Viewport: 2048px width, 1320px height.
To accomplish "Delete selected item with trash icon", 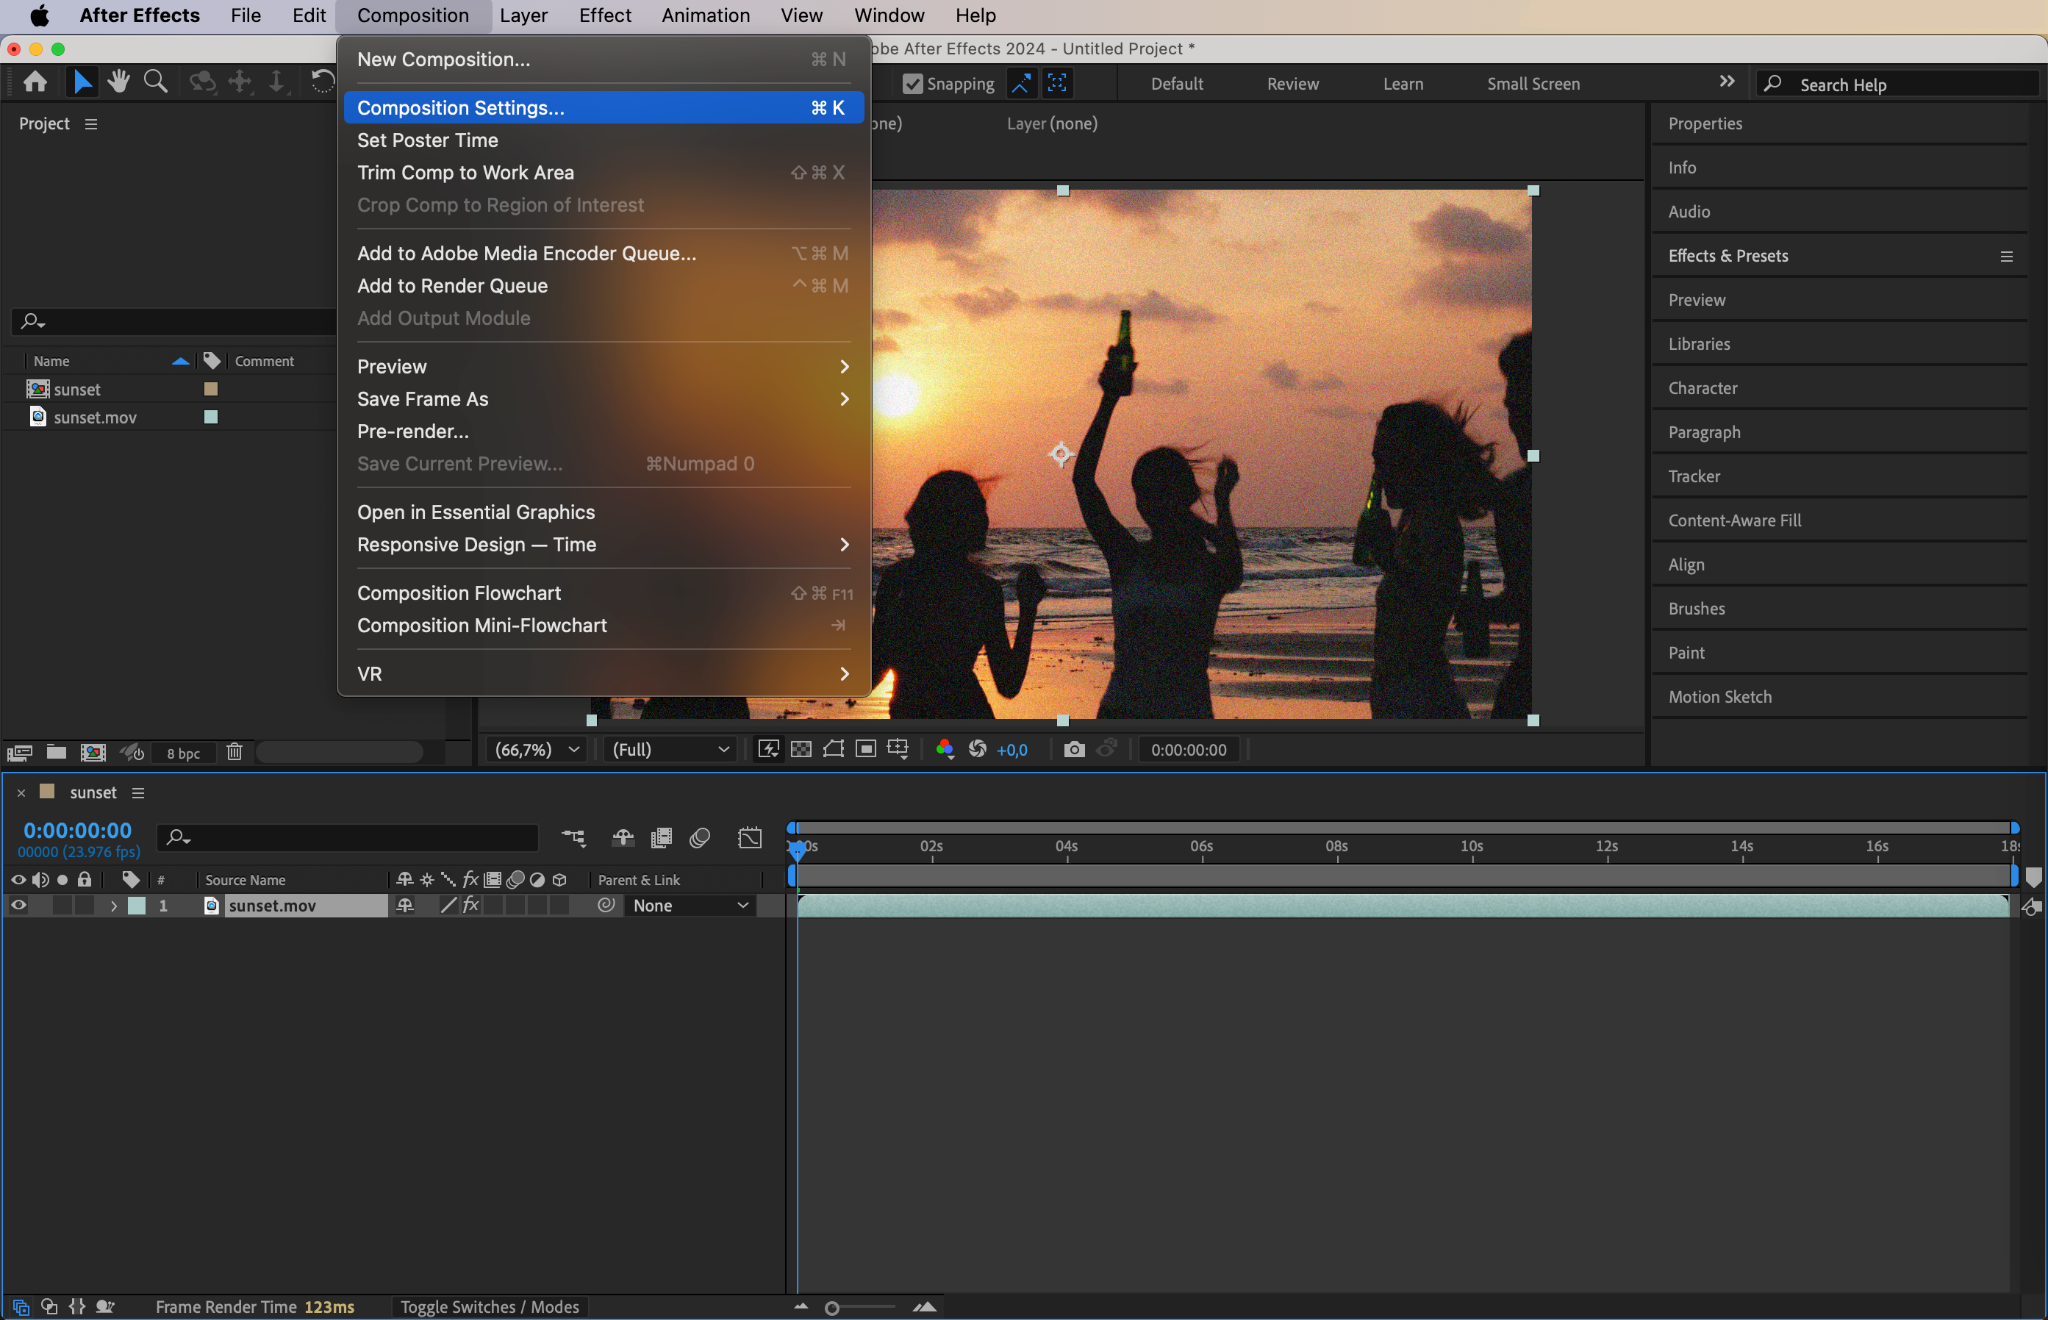I will click(234, 752).
